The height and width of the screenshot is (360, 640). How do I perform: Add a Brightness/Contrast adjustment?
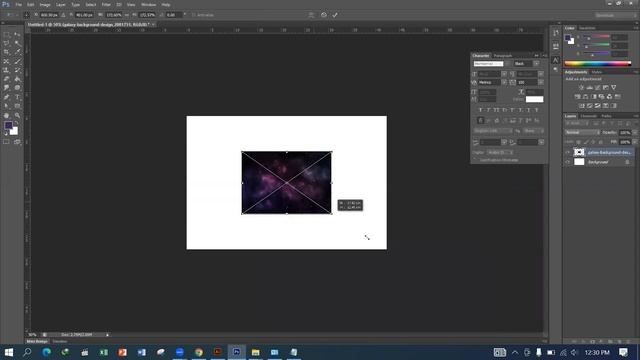tap(581, 87)
